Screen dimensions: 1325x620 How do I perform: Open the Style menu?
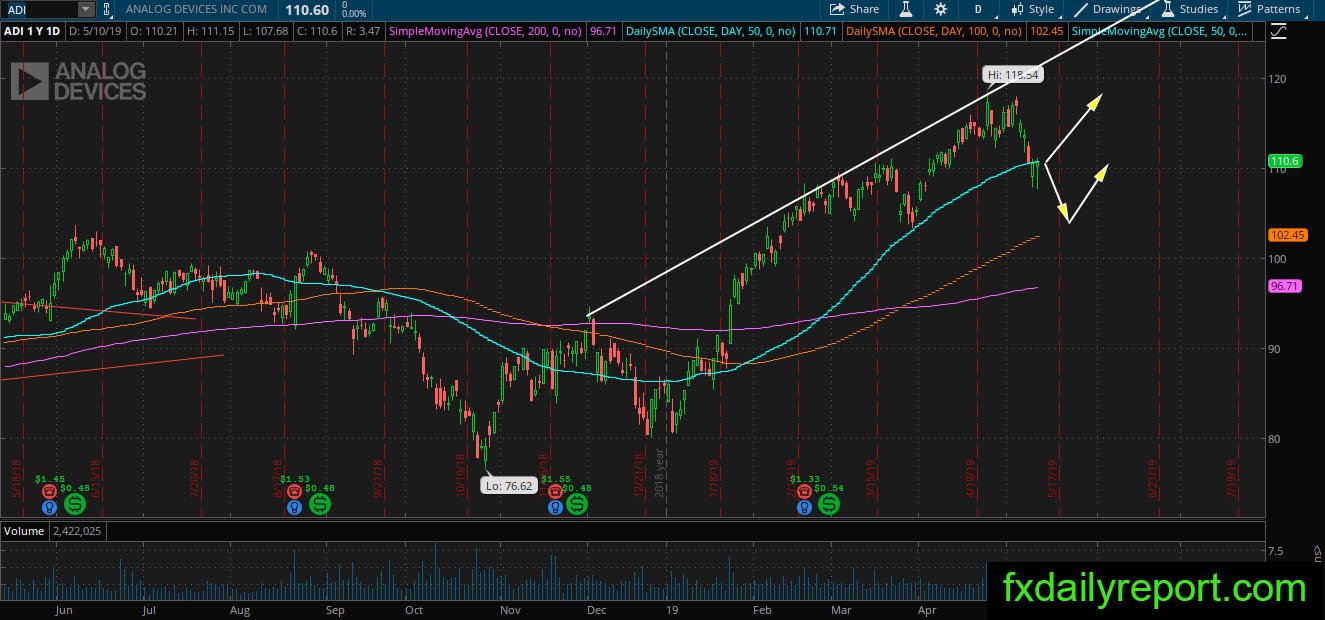(x=1032, y=9)
